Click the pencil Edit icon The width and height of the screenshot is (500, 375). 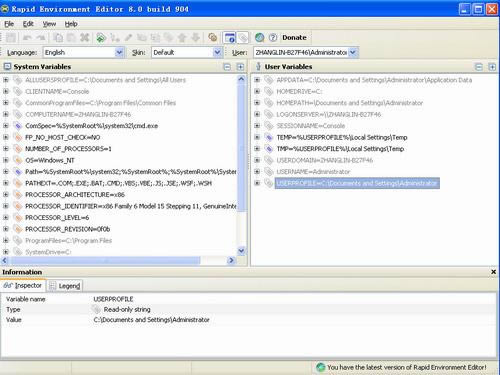click(128, 38)
